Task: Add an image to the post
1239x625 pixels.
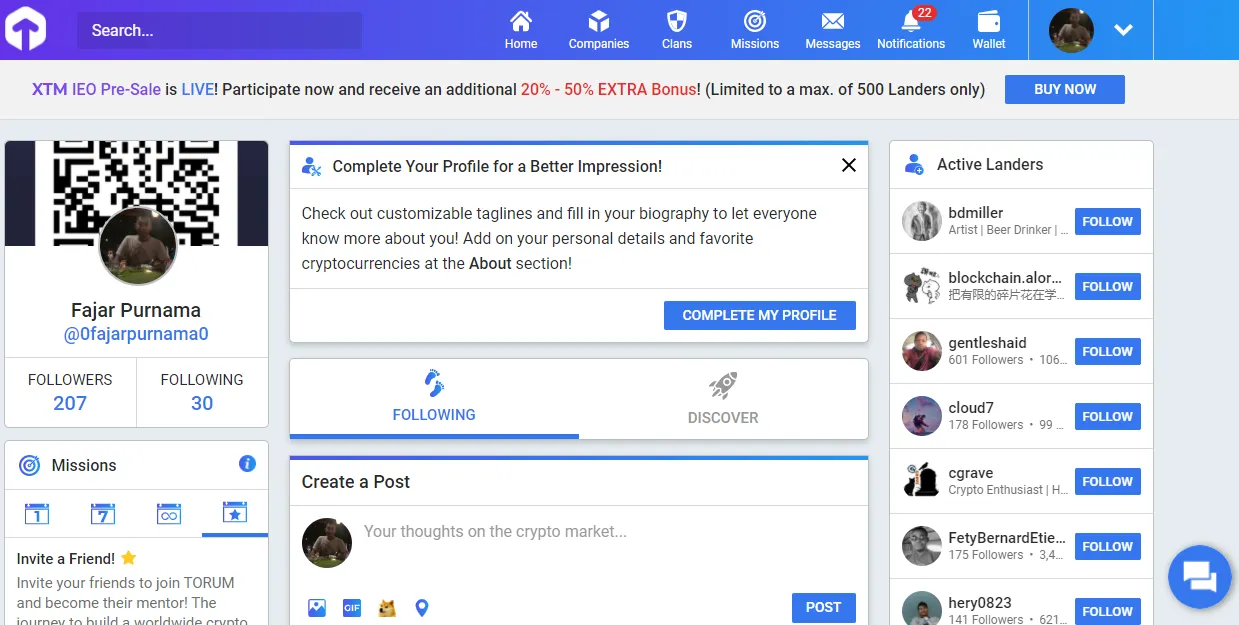Action: point(317,607)
